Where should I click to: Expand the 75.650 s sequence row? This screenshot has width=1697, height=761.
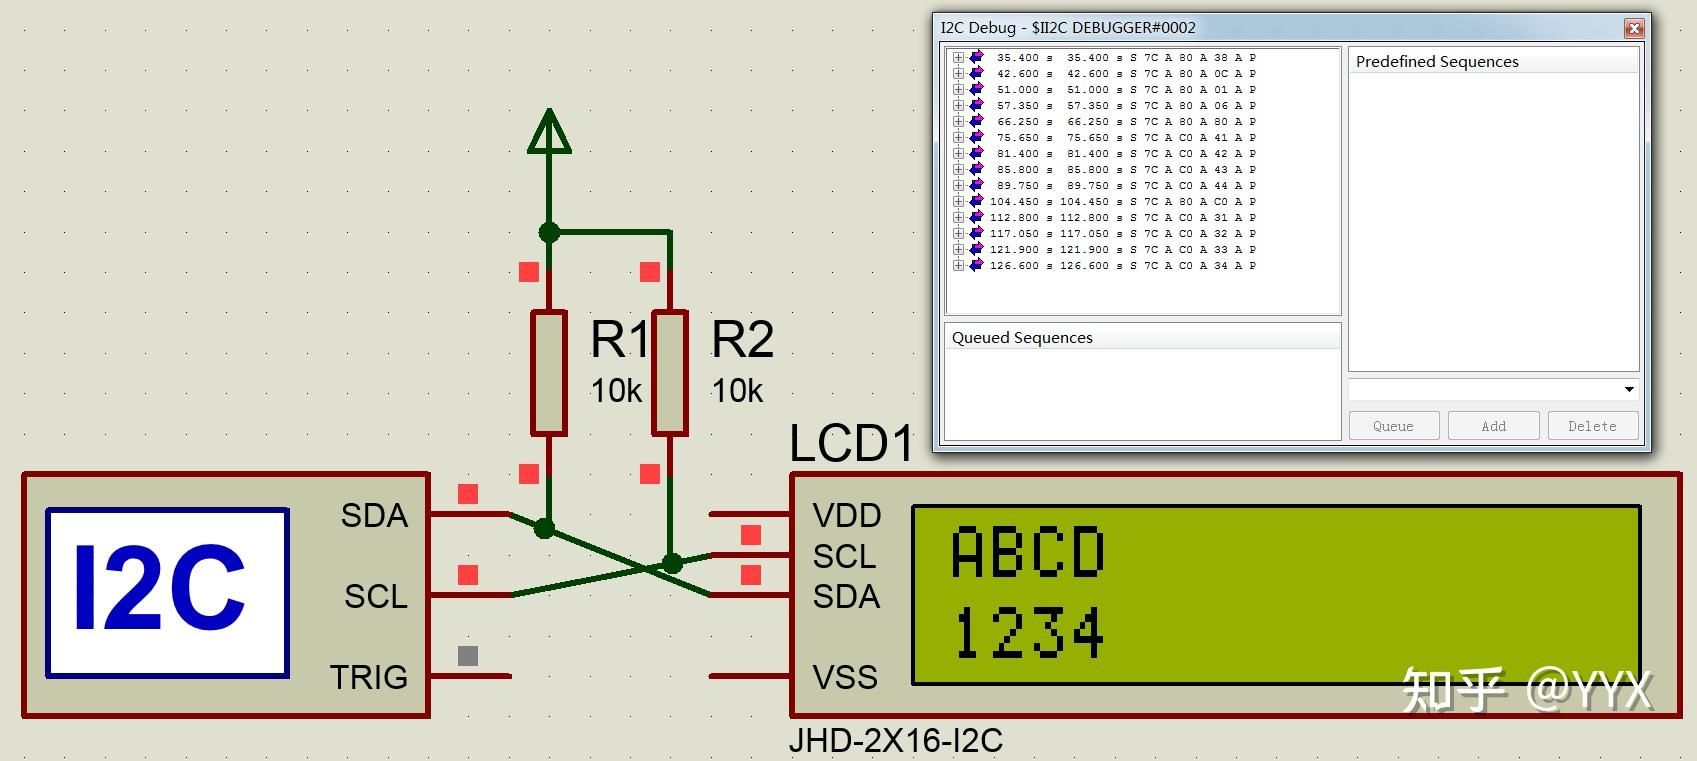pos(958,138)
